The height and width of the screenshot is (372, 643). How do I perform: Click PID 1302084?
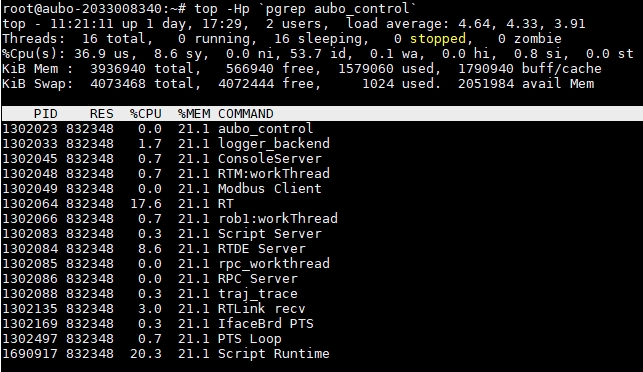(x=30, y=249)
